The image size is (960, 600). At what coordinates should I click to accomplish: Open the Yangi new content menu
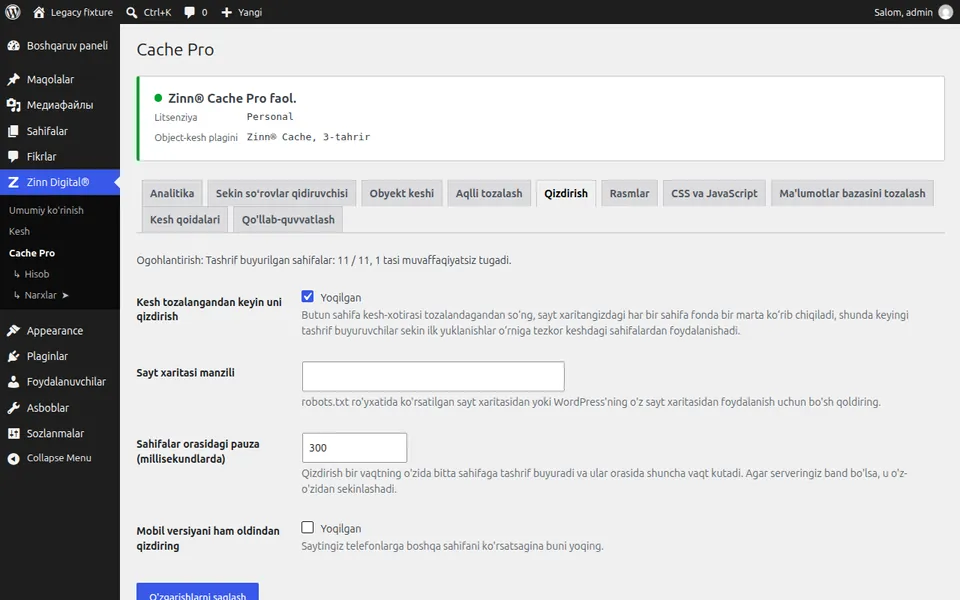241,12
